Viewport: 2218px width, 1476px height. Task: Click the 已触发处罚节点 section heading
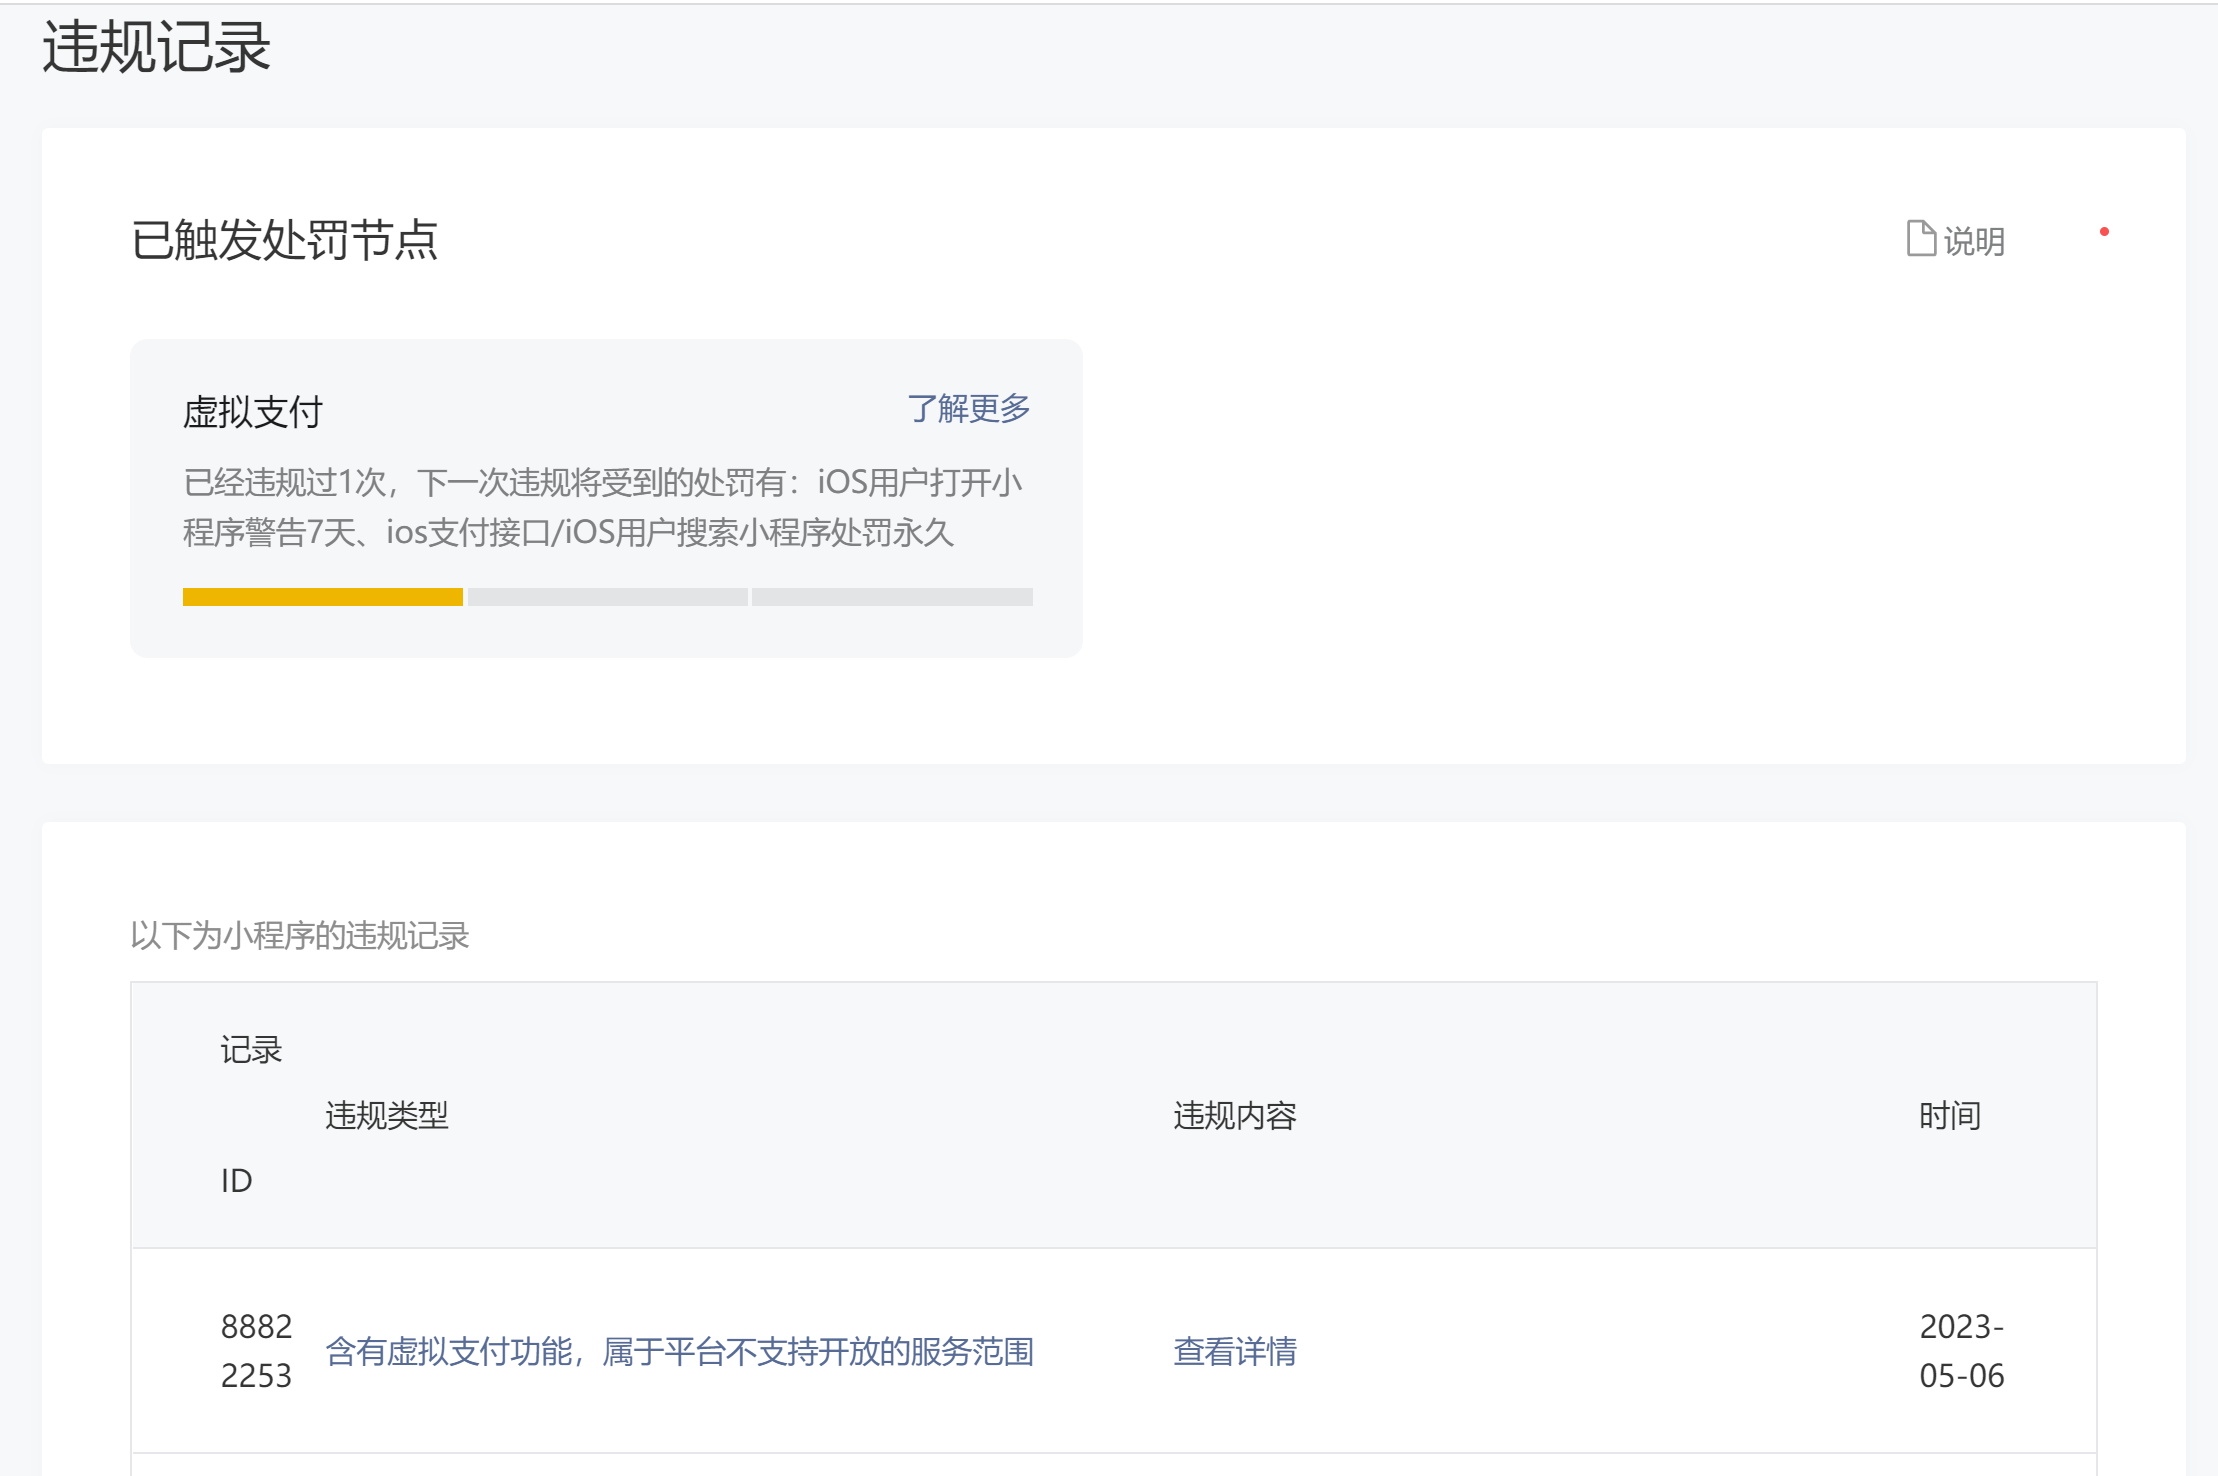coord(284,240)
